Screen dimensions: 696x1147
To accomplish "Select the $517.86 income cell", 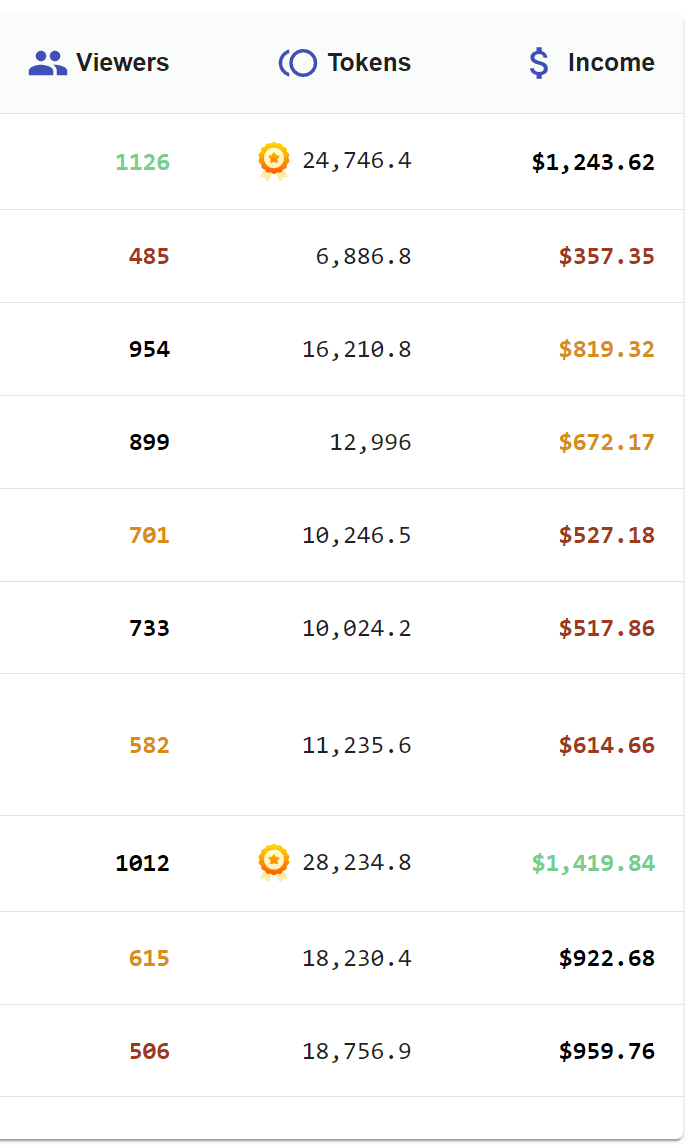I will coord(606,628).
